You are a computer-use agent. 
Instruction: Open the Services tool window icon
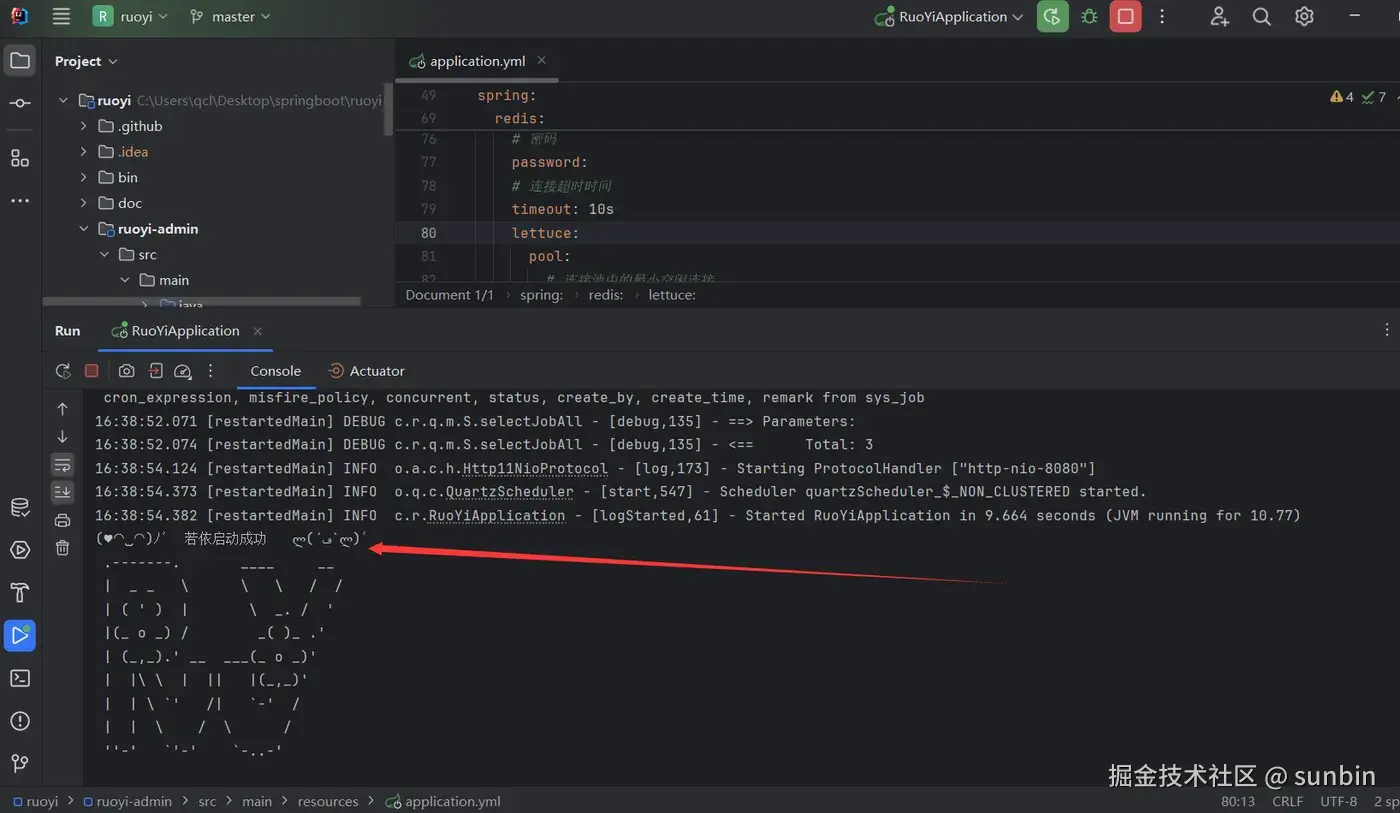tap(20, 550)
